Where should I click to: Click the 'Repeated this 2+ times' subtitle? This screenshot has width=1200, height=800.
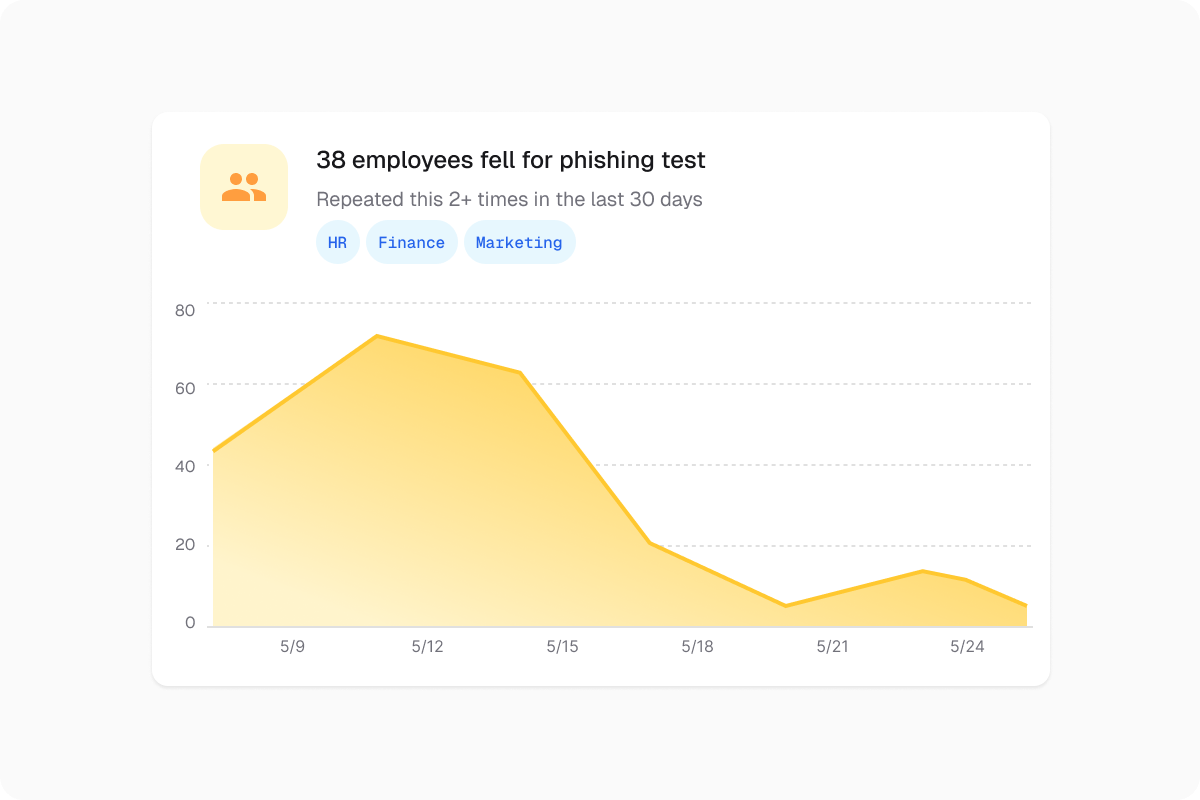click(x=509, y=199)
